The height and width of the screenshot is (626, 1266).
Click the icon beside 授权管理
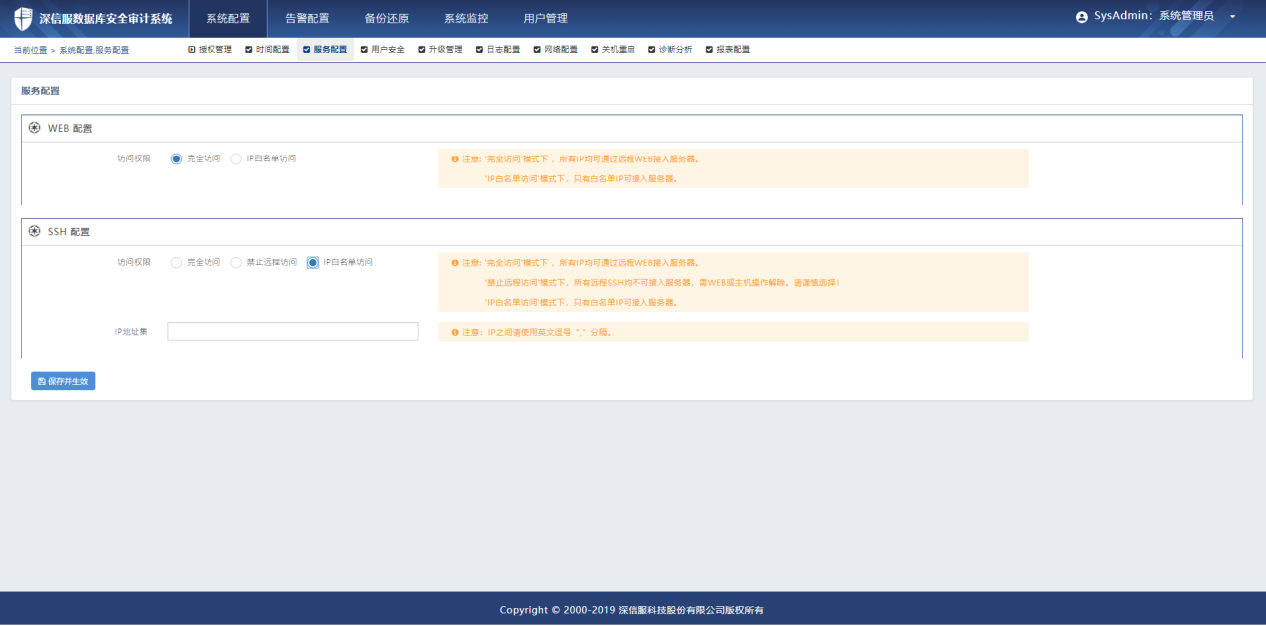(x=192, y=49)
